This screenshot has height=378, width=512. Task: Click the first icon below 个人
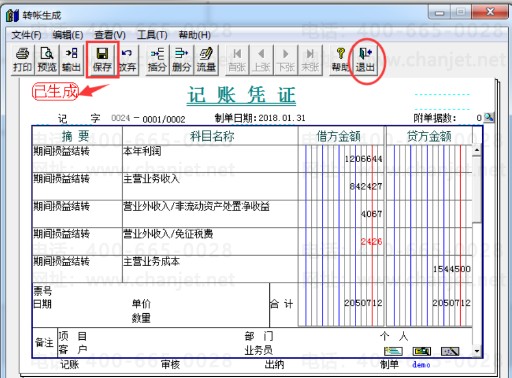tap(393, 351)
